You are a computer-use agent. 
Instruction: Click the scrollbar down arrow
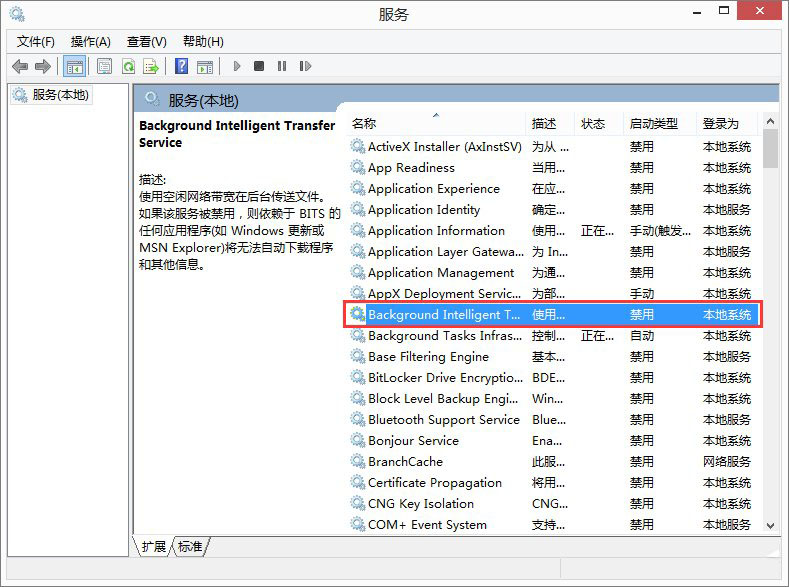[770, 526]
